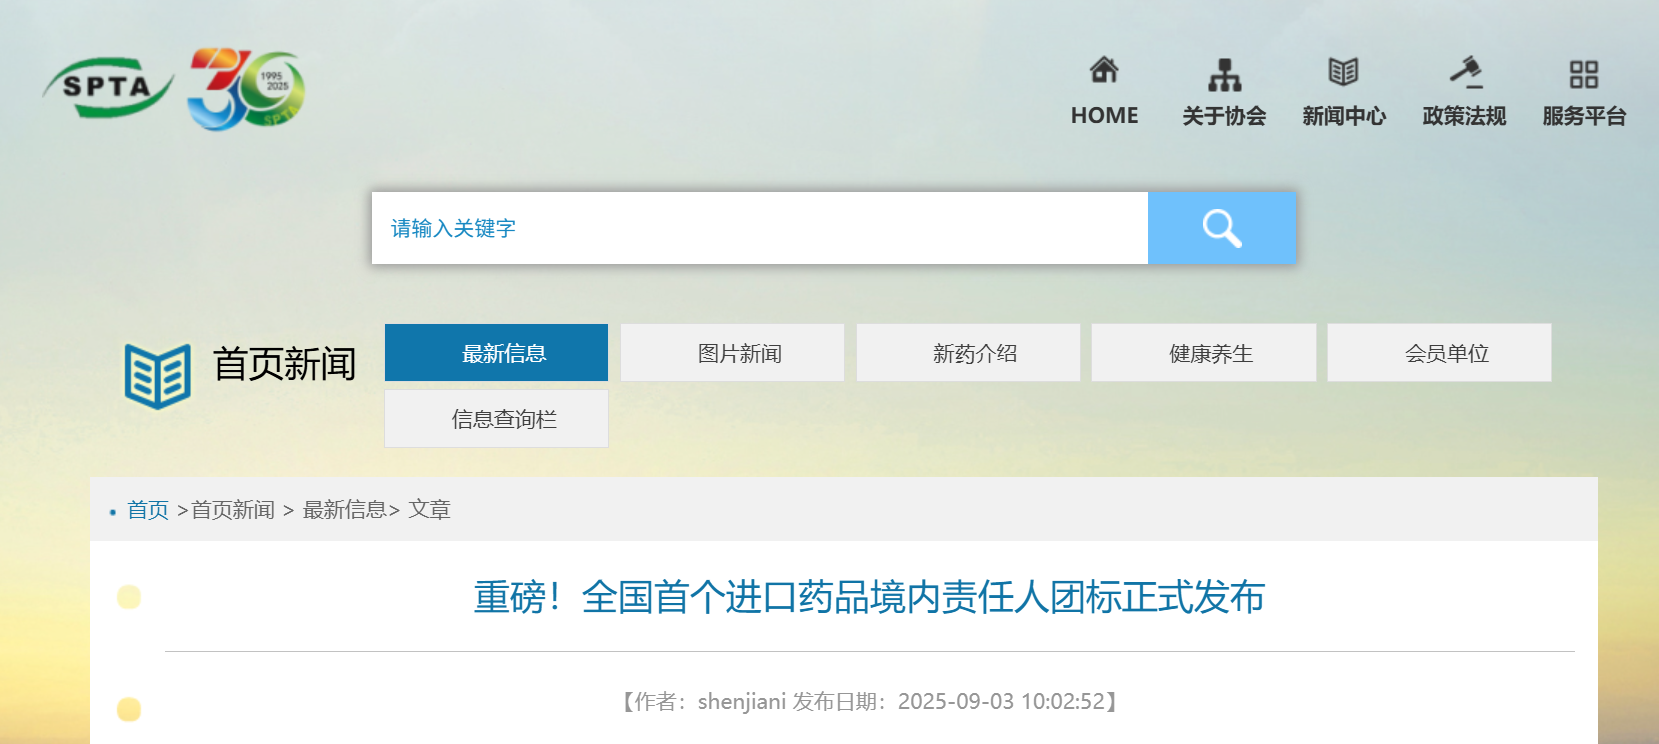Select the 信息查询栏 tab
Viewport: 1659px width, 744px height.
click(x=496, y=419)
